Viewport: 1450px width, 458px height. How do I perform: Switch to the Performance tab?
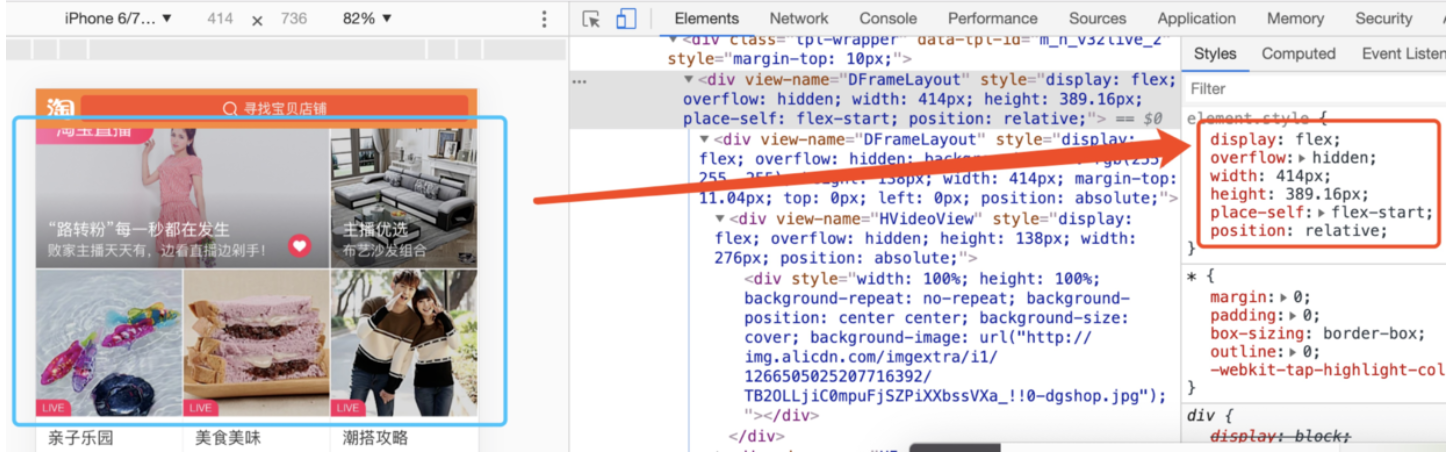click(x=993, y=18)
